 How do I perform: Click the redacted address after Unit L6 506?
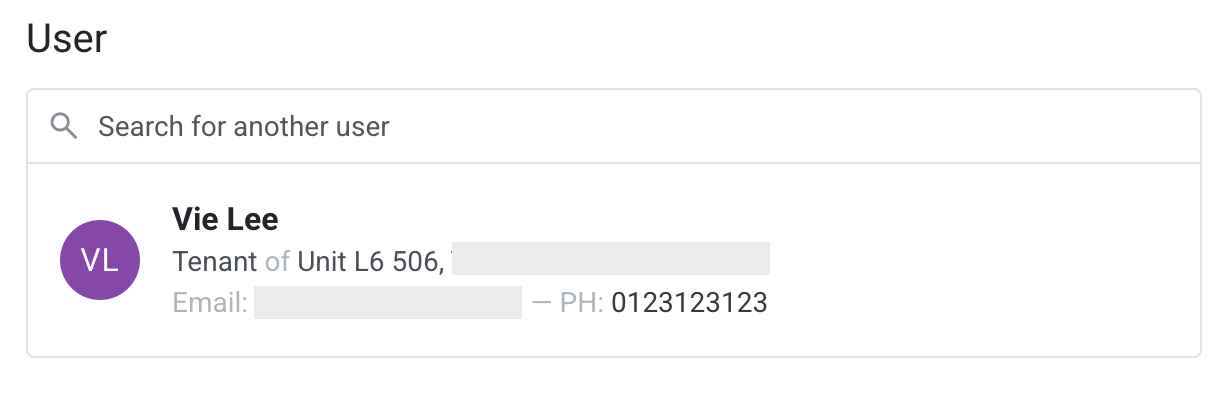610,258
